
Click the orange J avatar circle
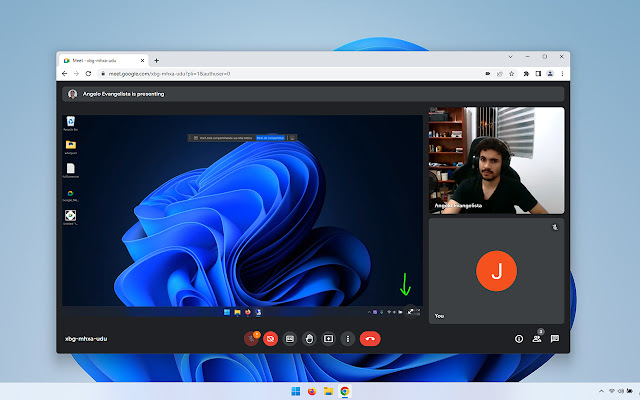click(x=496, y=271)
